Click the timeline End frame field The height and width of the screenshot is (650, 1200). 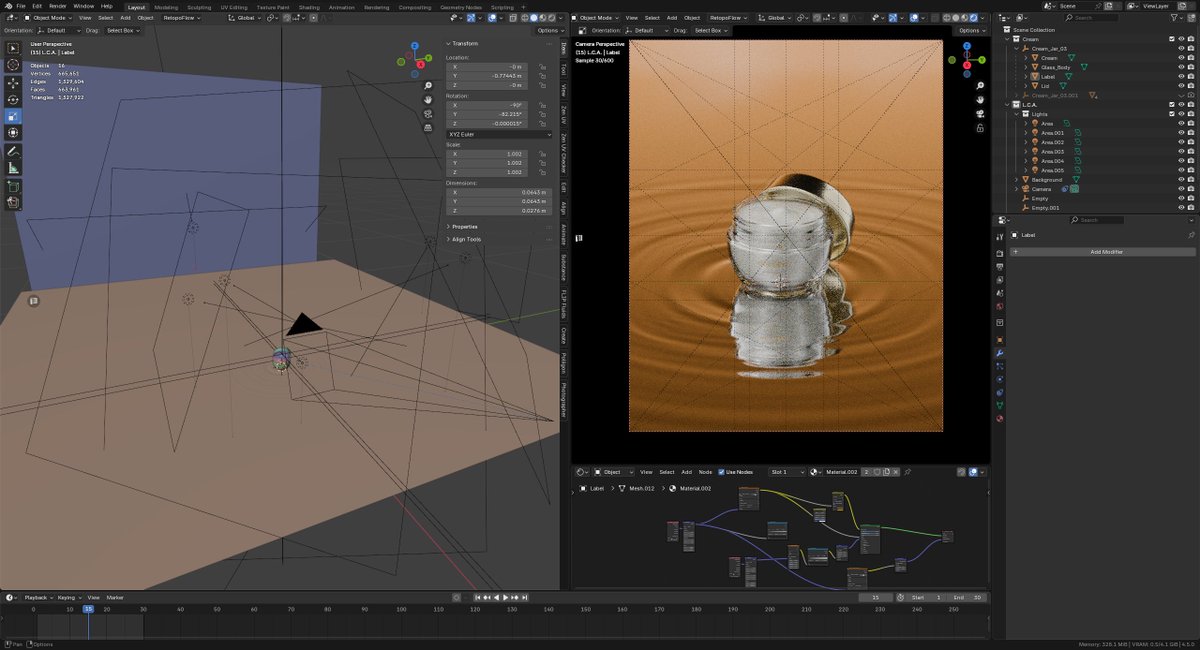point(967,597)
